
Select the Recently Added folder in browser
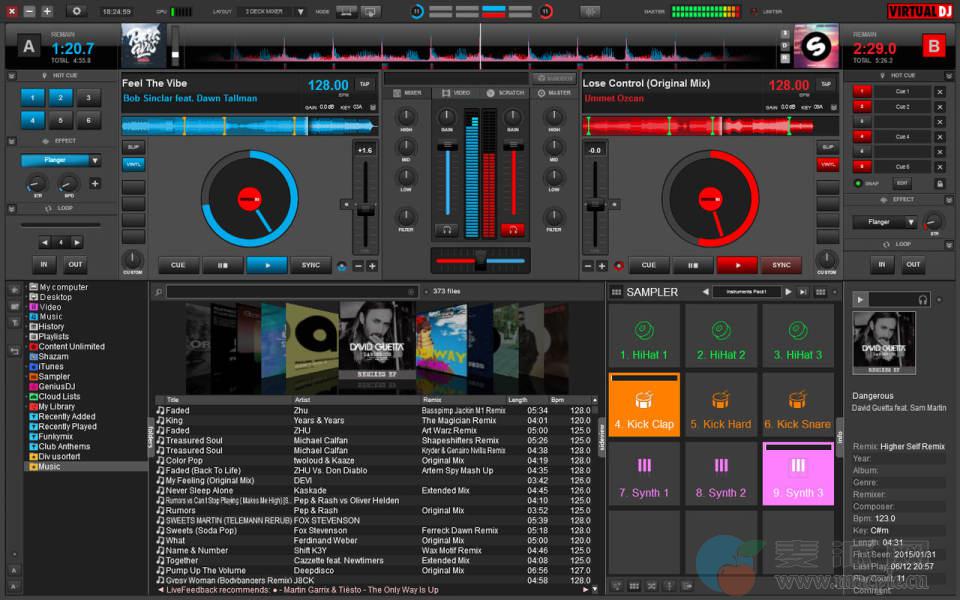pos(67,417)
